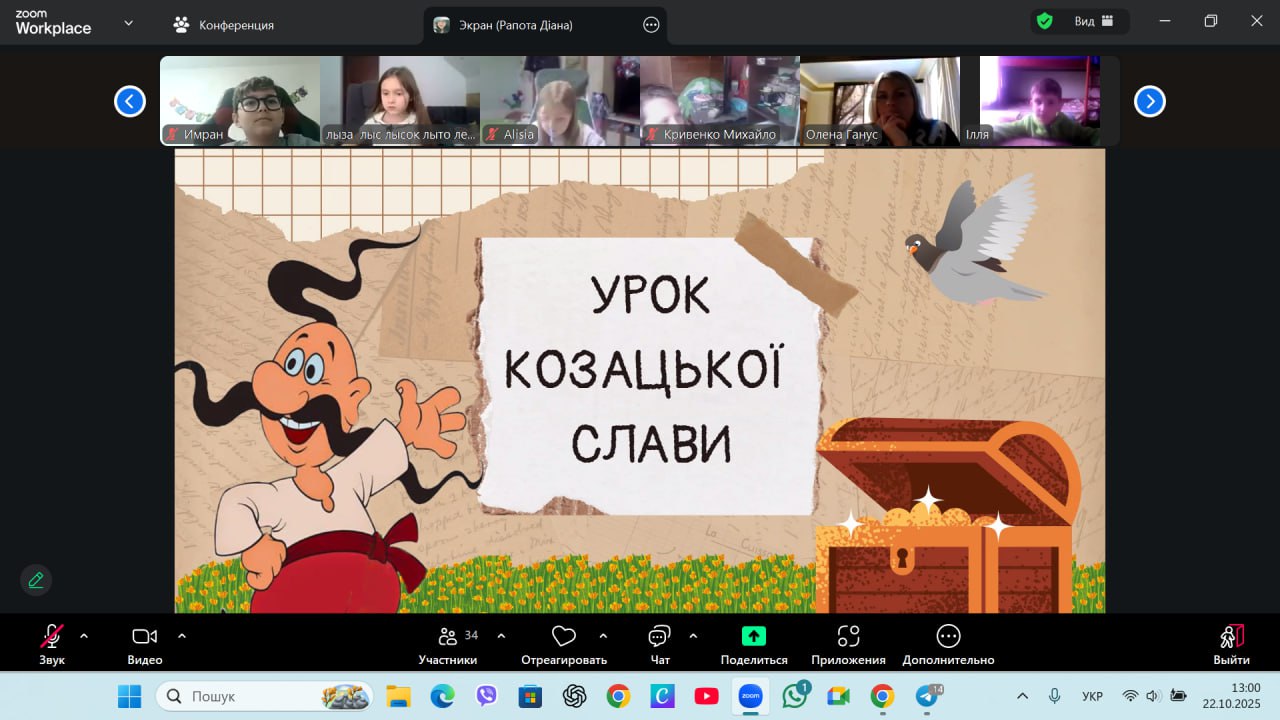Click Олена Ганус video thumbnail

(x=879, y=100)
